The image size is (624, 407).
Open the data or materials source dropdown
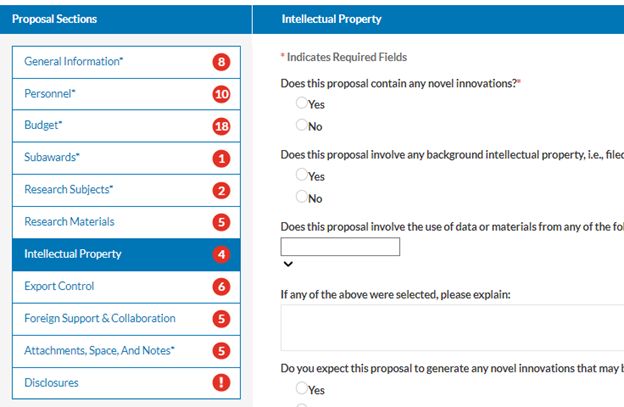tap(340, 247)
